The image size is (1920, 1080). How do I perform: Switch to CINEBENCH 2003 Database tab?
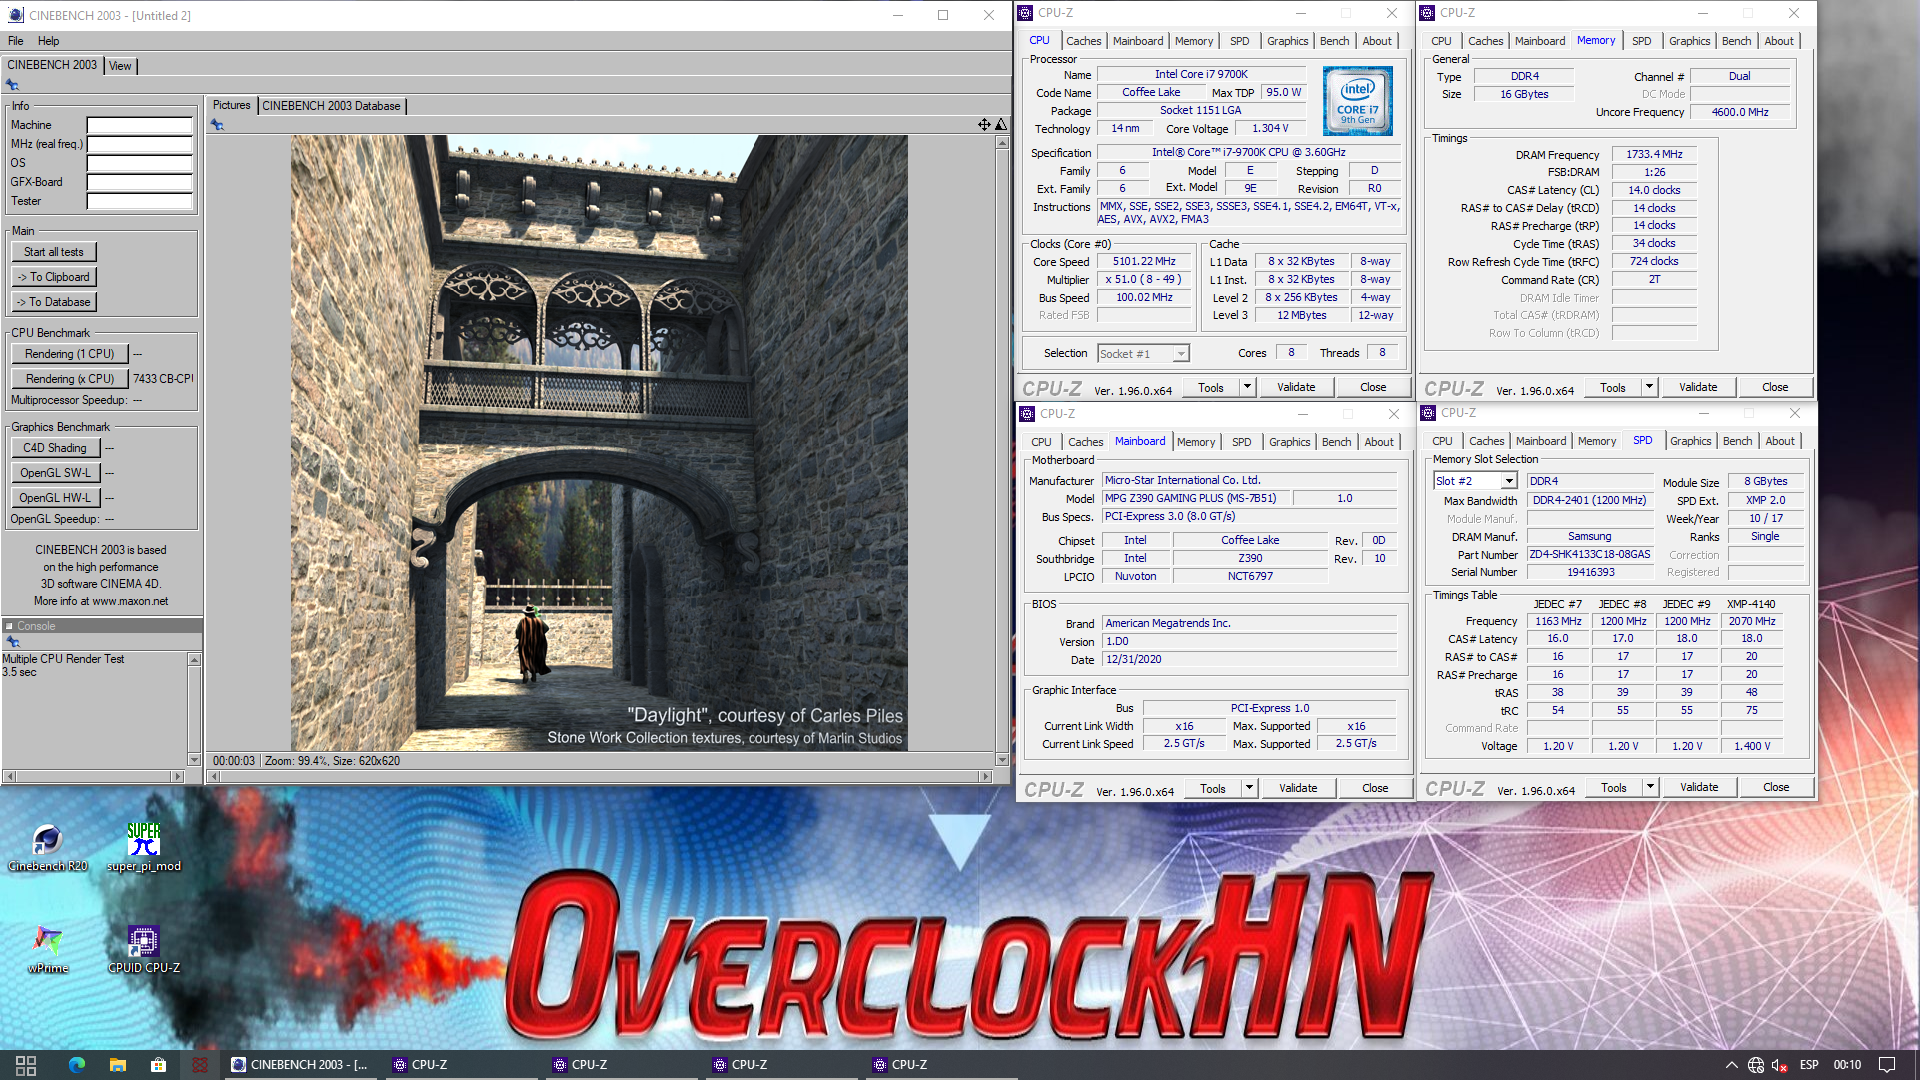[x=331, y=106]
